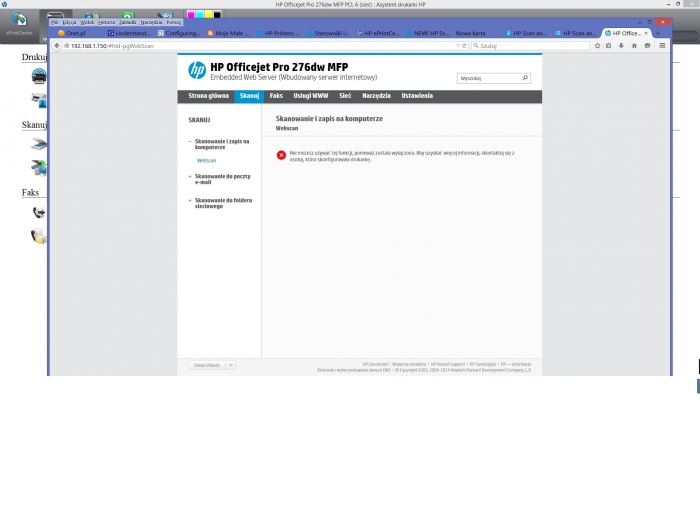
Task: Open the Narzędzia tab in web server
Action: click(x=376, y=96)
